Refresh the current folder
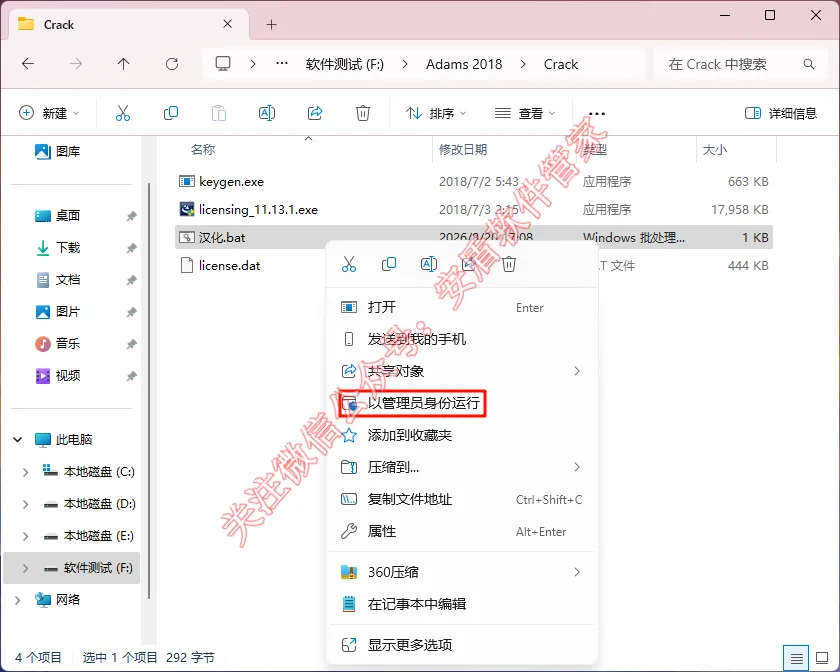 [171, 64]
